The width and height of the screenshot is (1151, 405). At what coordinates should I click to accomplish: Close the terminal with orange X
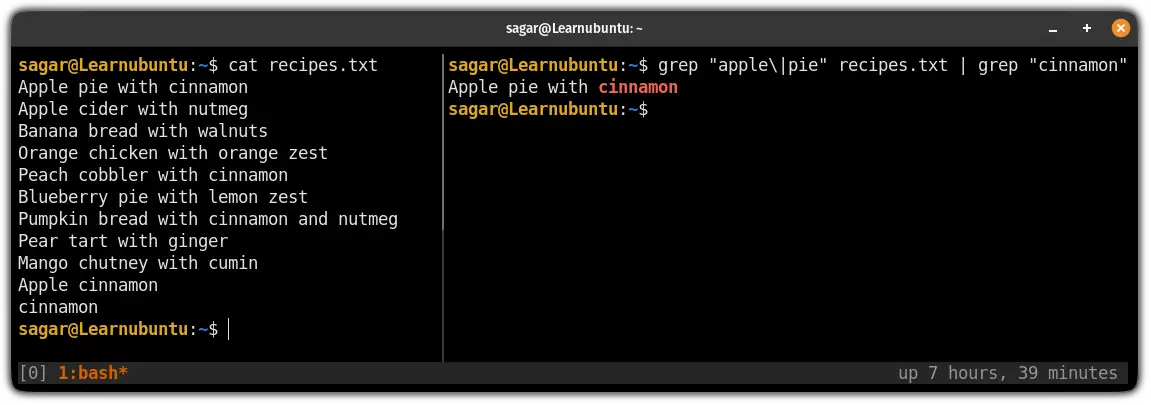(x=1121, y=29)
